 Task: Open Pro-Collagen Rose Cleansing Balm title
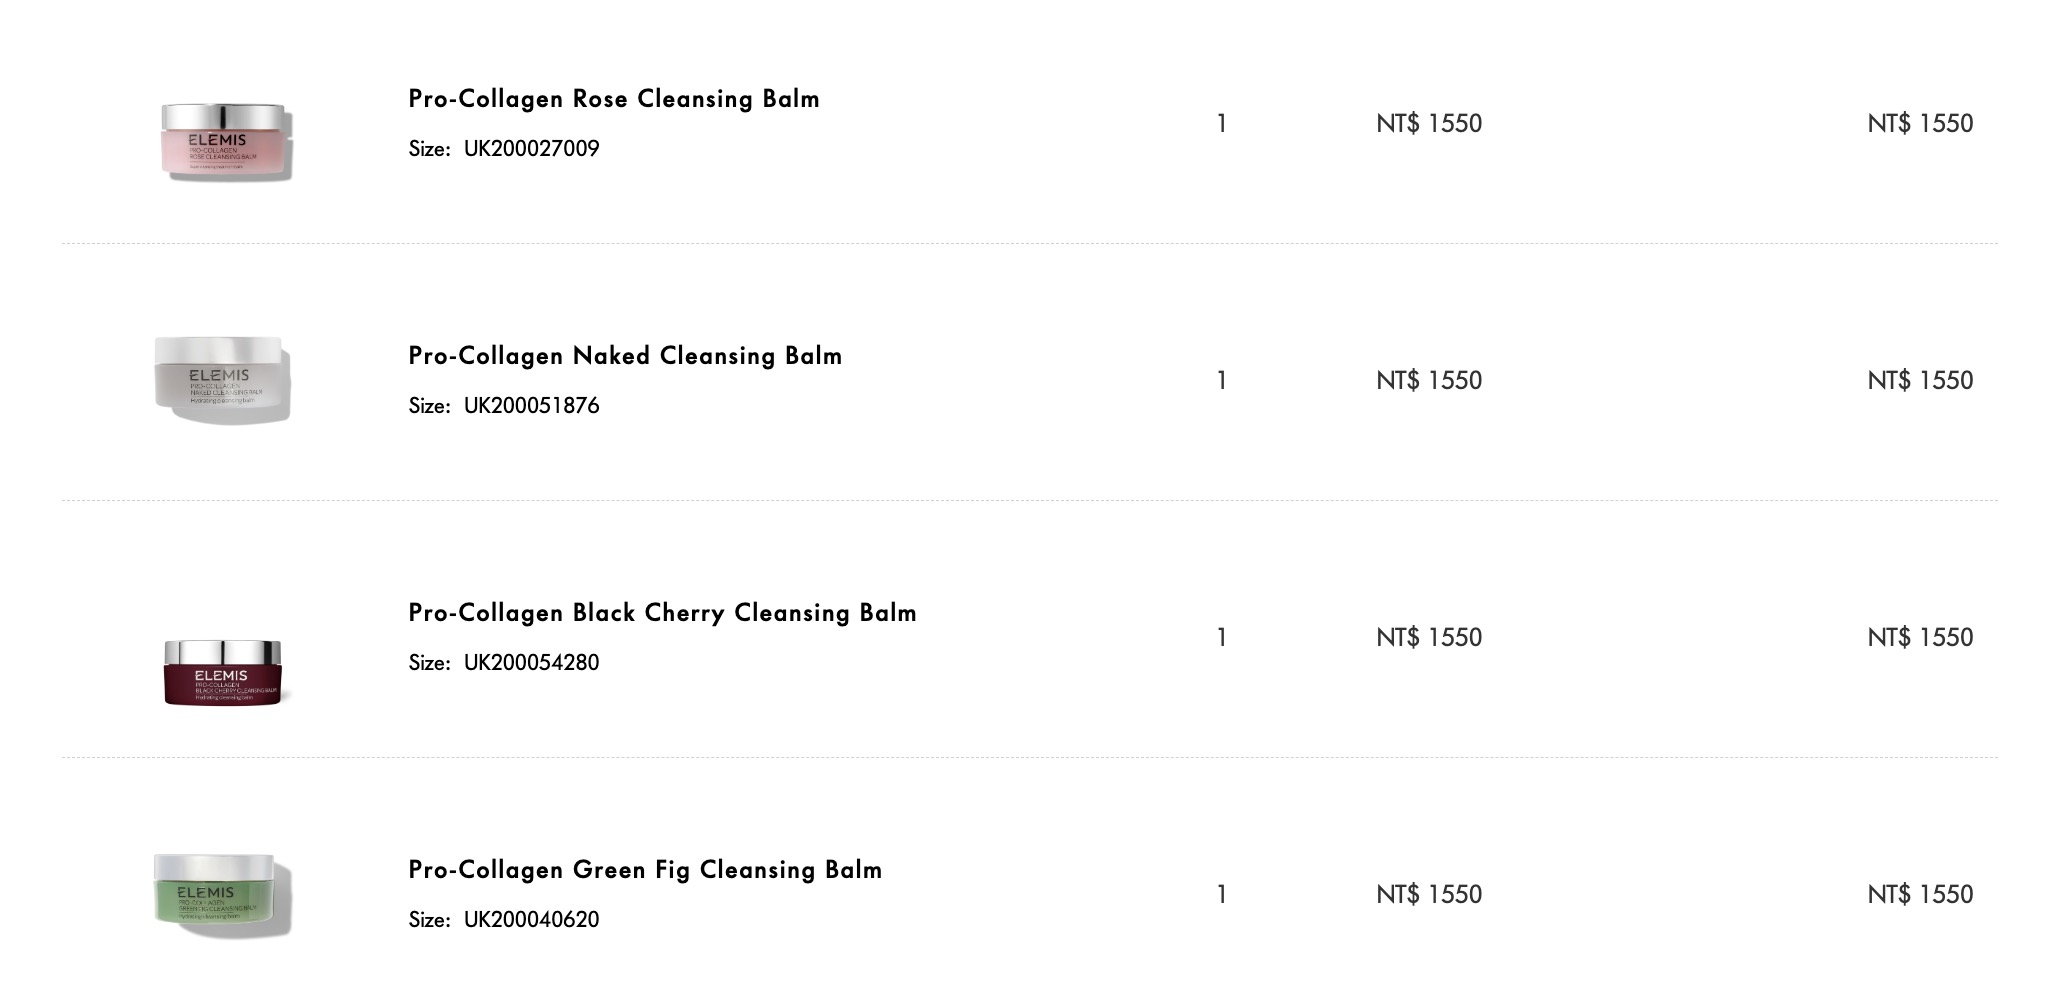click(x=613, y=99)
